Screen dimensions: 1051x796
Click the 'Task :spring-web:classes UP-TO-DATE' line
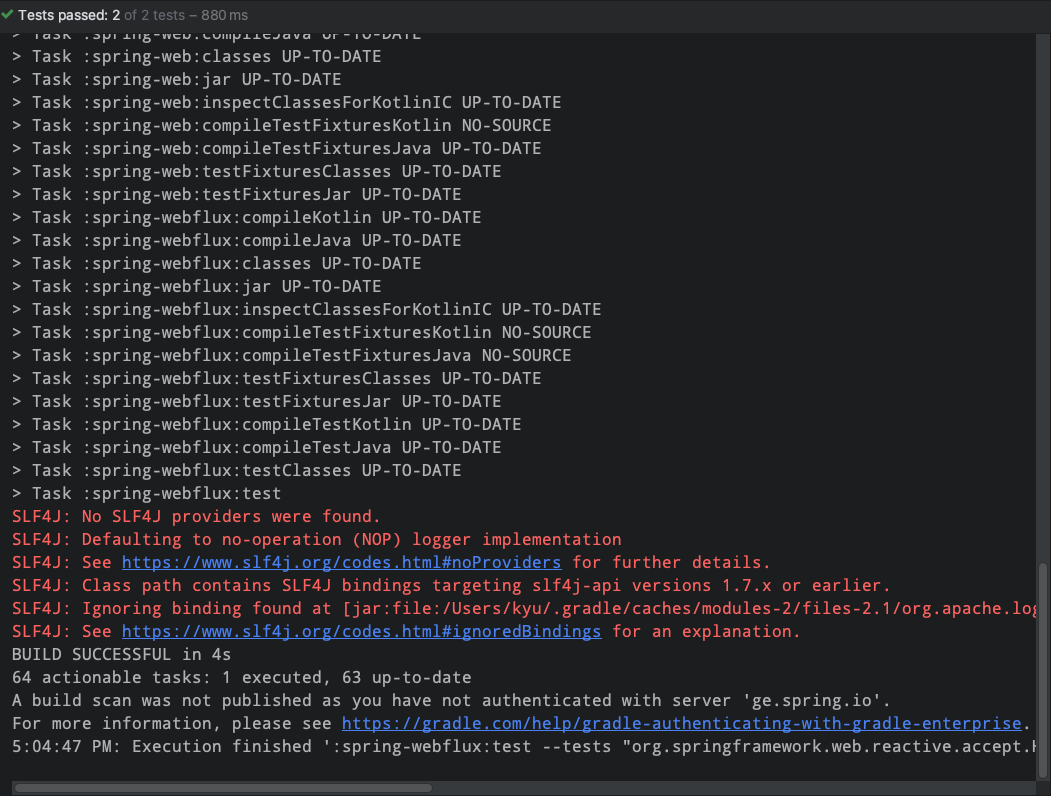click(x=196, y=56)
